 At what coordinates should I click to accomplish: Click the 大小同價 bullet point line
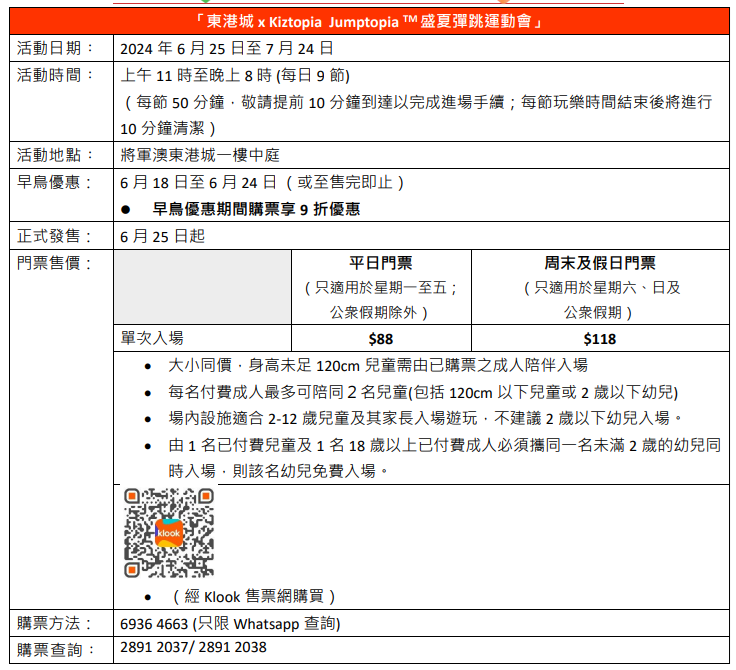[x=378, y=366]
